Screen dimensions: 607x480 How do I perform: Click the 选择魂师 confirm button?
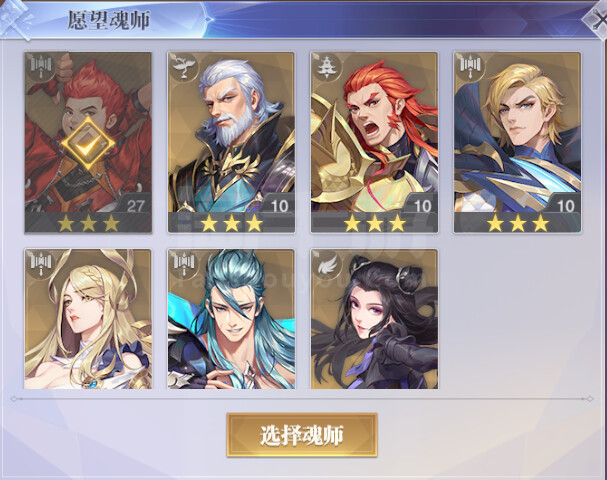click(302, 435)
